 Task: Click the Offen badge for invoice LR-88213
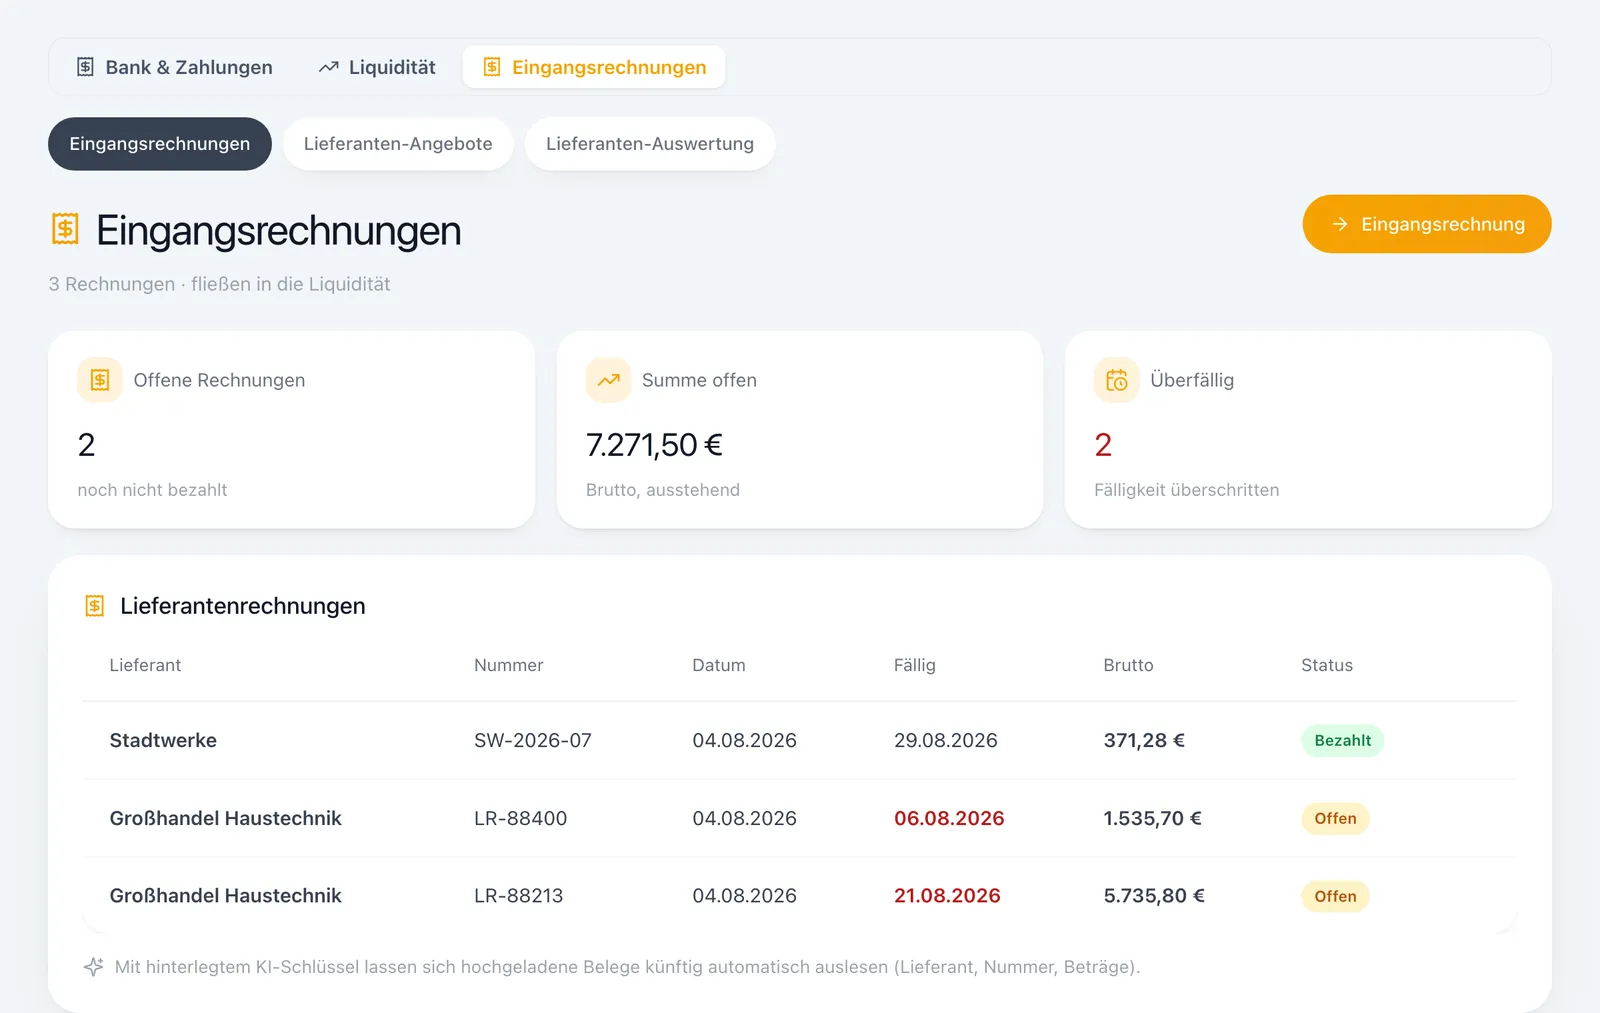1335,896
